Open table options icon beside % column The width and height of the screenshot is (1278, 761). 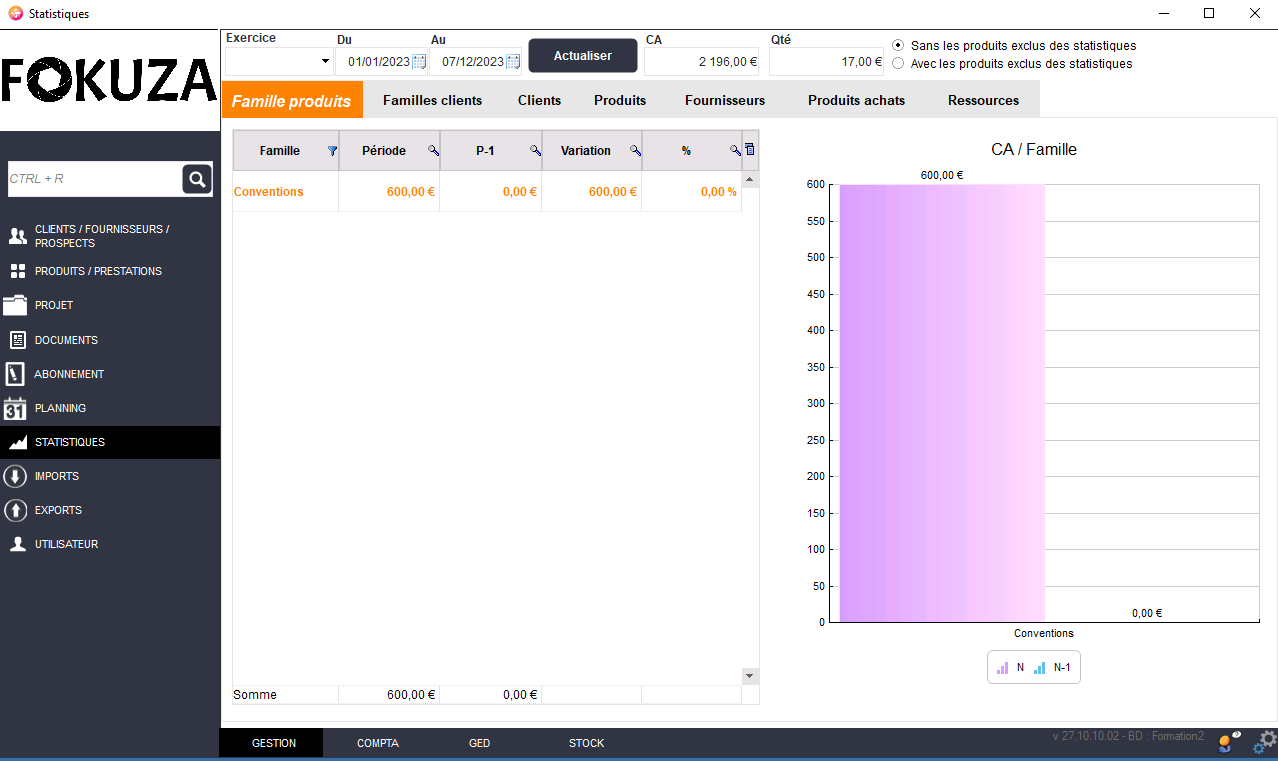pyautogui.click(x=751, y=150)
